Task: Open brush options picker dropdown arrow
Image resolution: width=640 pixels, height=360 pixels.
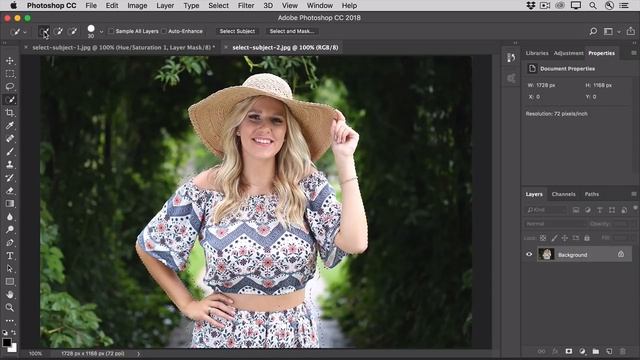Action: (x=101, y=31)
